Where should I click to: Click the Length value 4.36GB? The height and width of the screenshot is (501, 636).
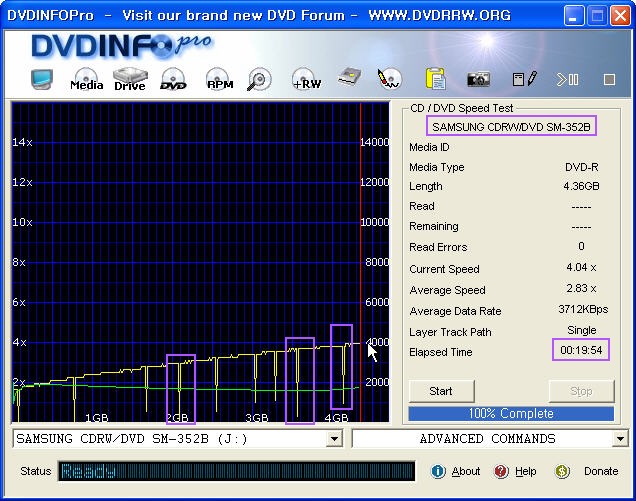(x=581, y=186)
